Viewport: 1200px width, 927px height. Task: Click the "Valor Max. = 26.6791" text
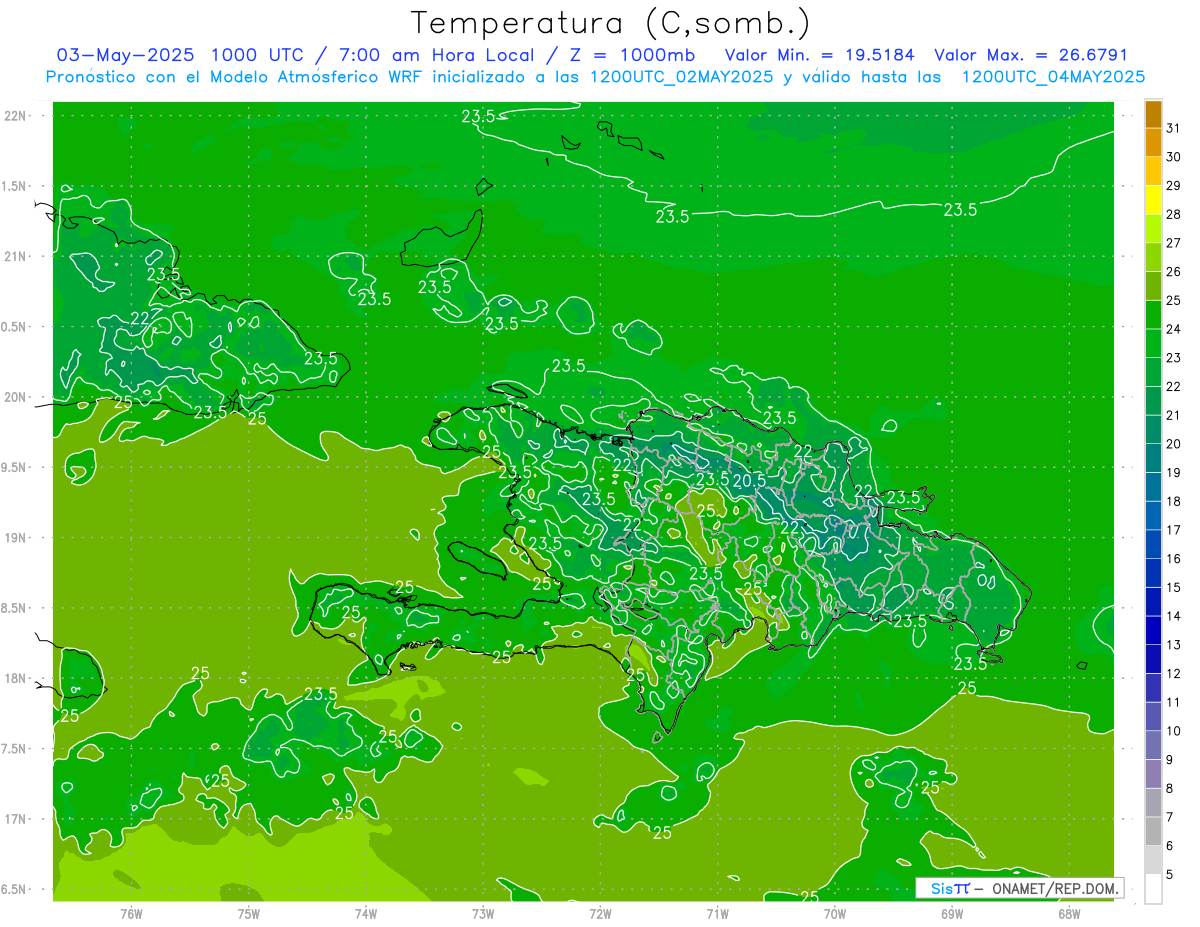click(x=1031, y=55)
